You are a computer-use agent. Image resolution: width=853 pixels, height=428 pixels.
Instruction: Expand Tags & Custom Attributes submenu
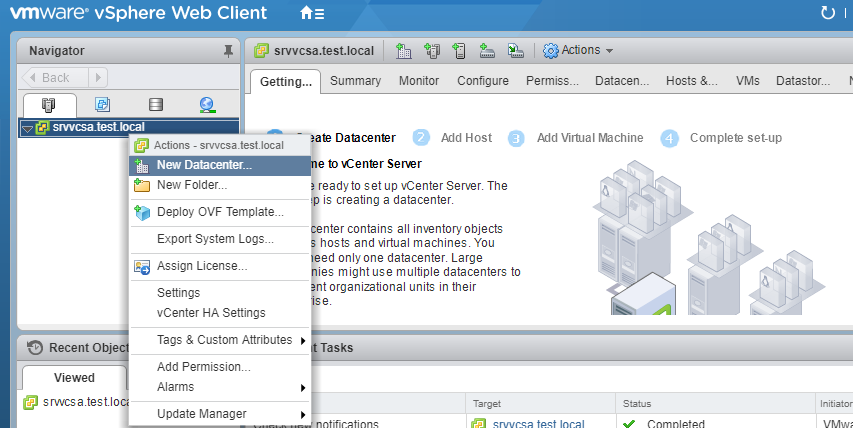pyautogui.click(x=220, y=340)
